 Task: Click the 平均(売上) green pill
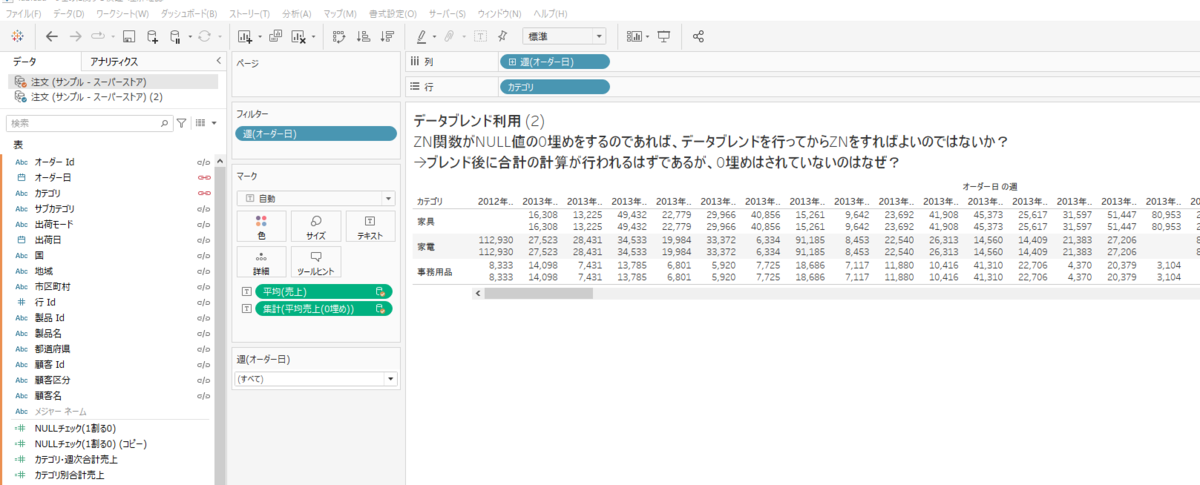click(x=323, y=291)
